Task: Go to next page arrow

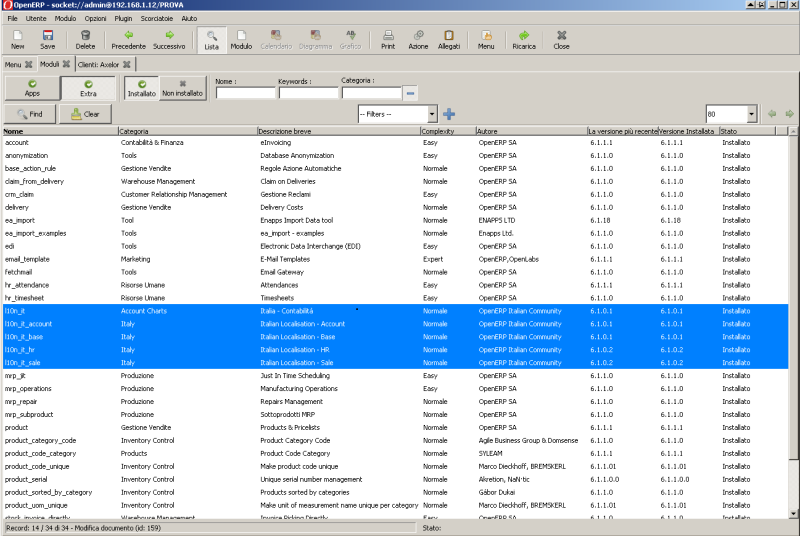Action: 789,114
